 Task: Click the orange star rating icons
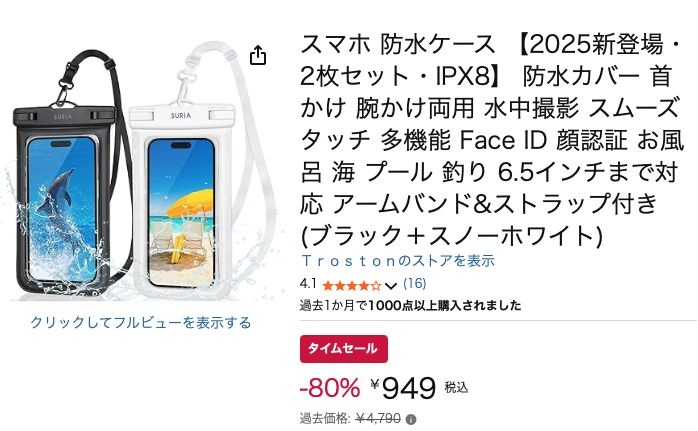click(x=352, y=285)
